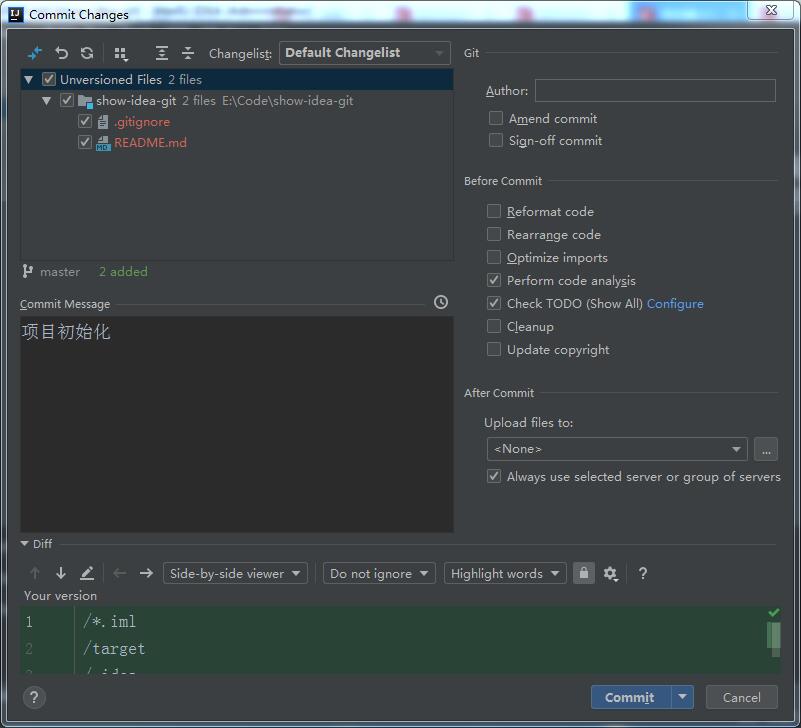Click the Rollback (revert) arrow icon
Image resolution: width=801 pixels, height=728 pixels.
62,53
